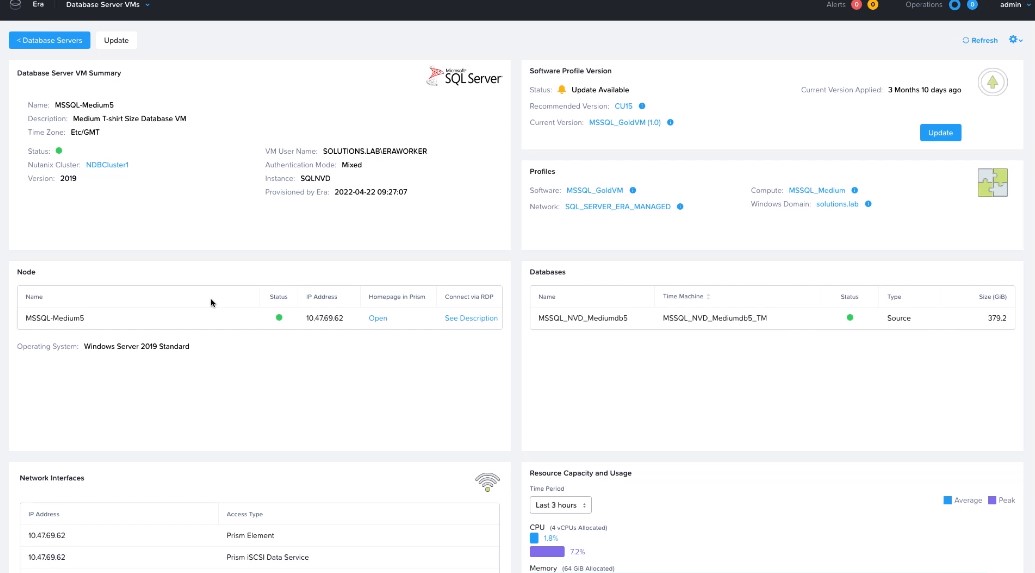The height and width of the screenshot is (573, 1035).
Task: Expand the admin user menu
Action: point(1015,5)
